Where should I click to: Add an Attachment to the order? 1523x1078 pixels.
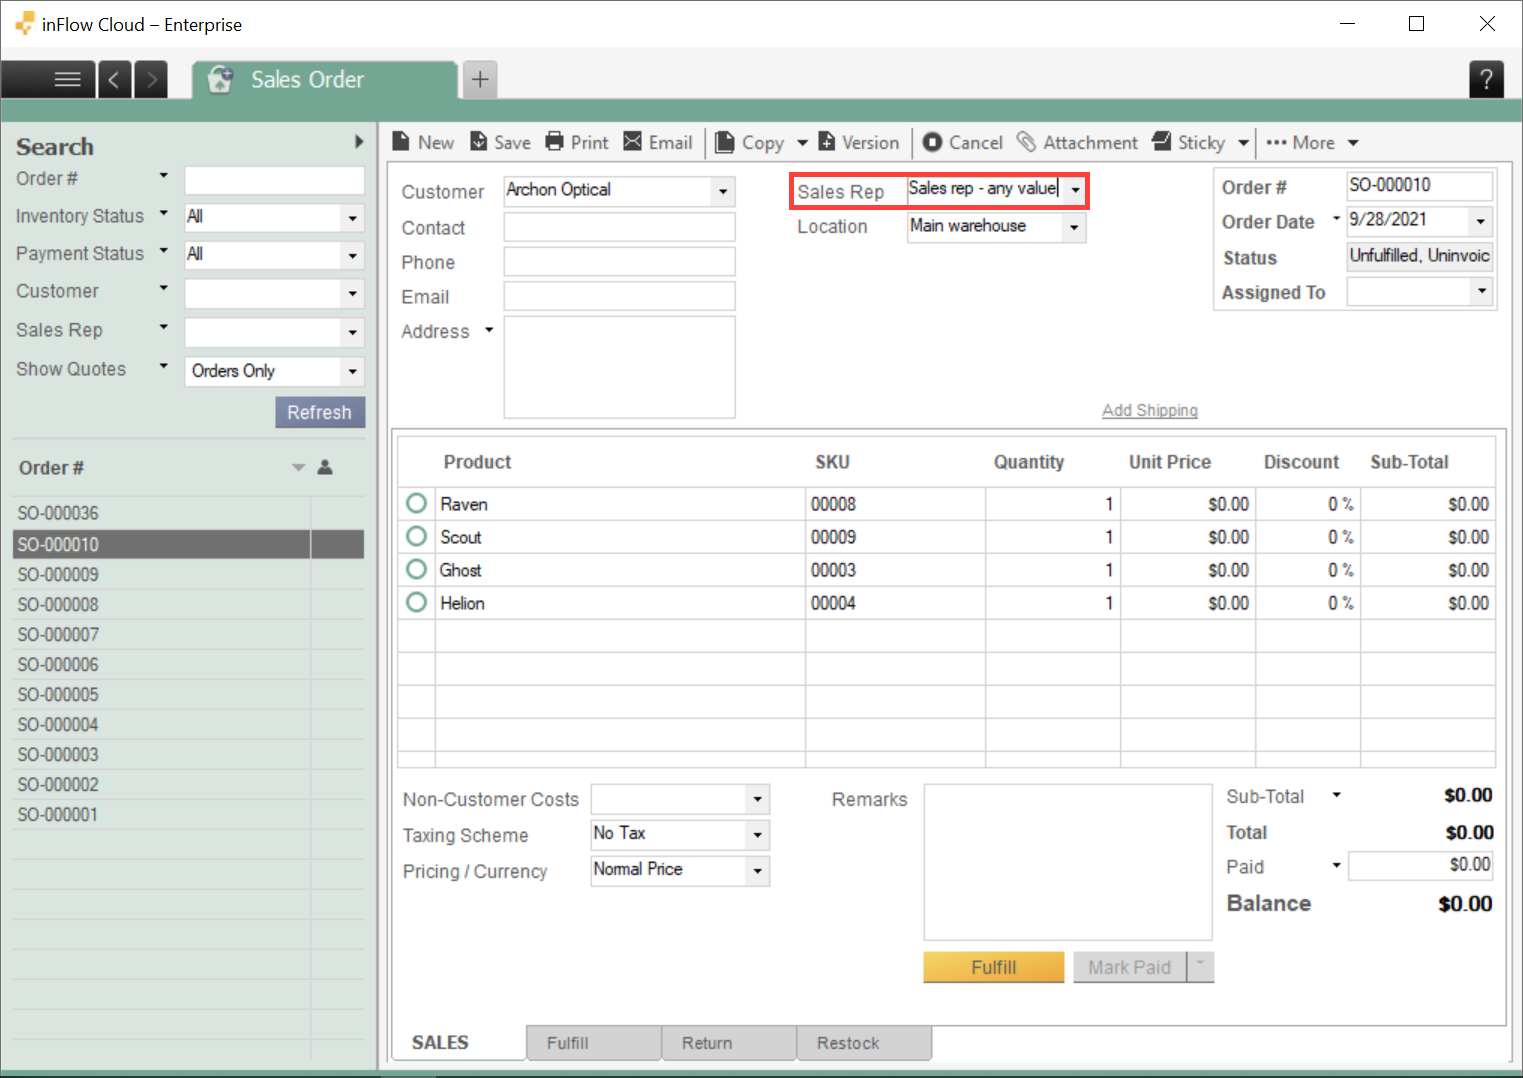pyautogui.click(x=1077, y=142)
